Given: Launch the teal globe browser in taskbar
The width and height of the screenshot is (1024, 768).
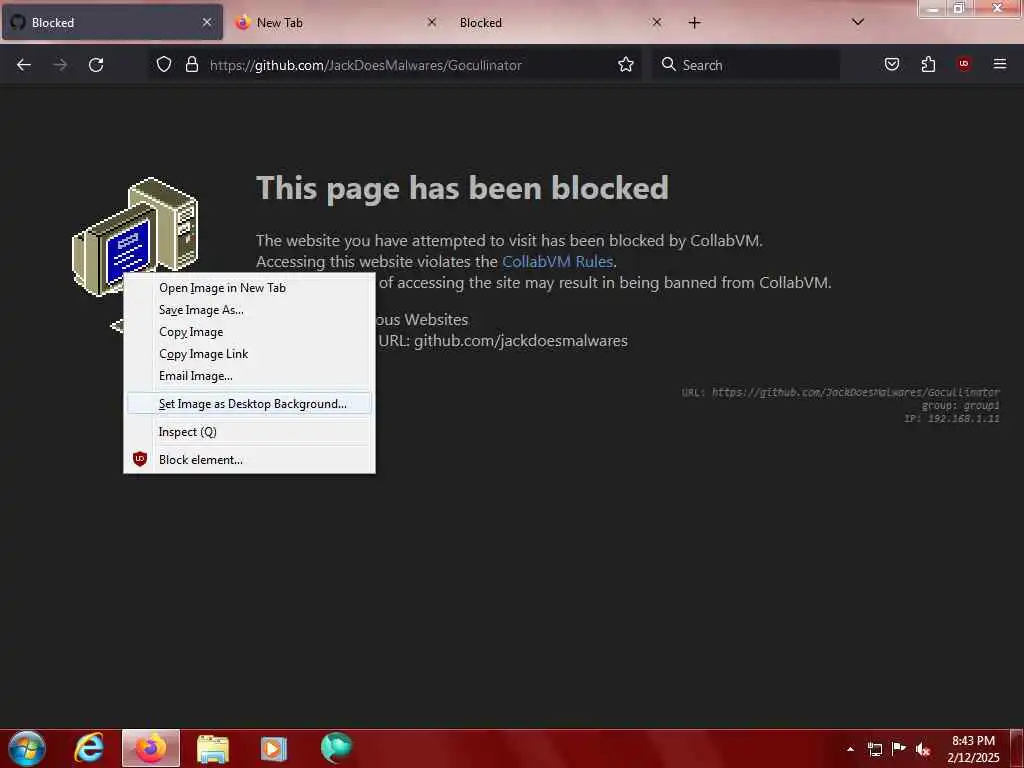Looking at the screenshot, I should (336, 748).
